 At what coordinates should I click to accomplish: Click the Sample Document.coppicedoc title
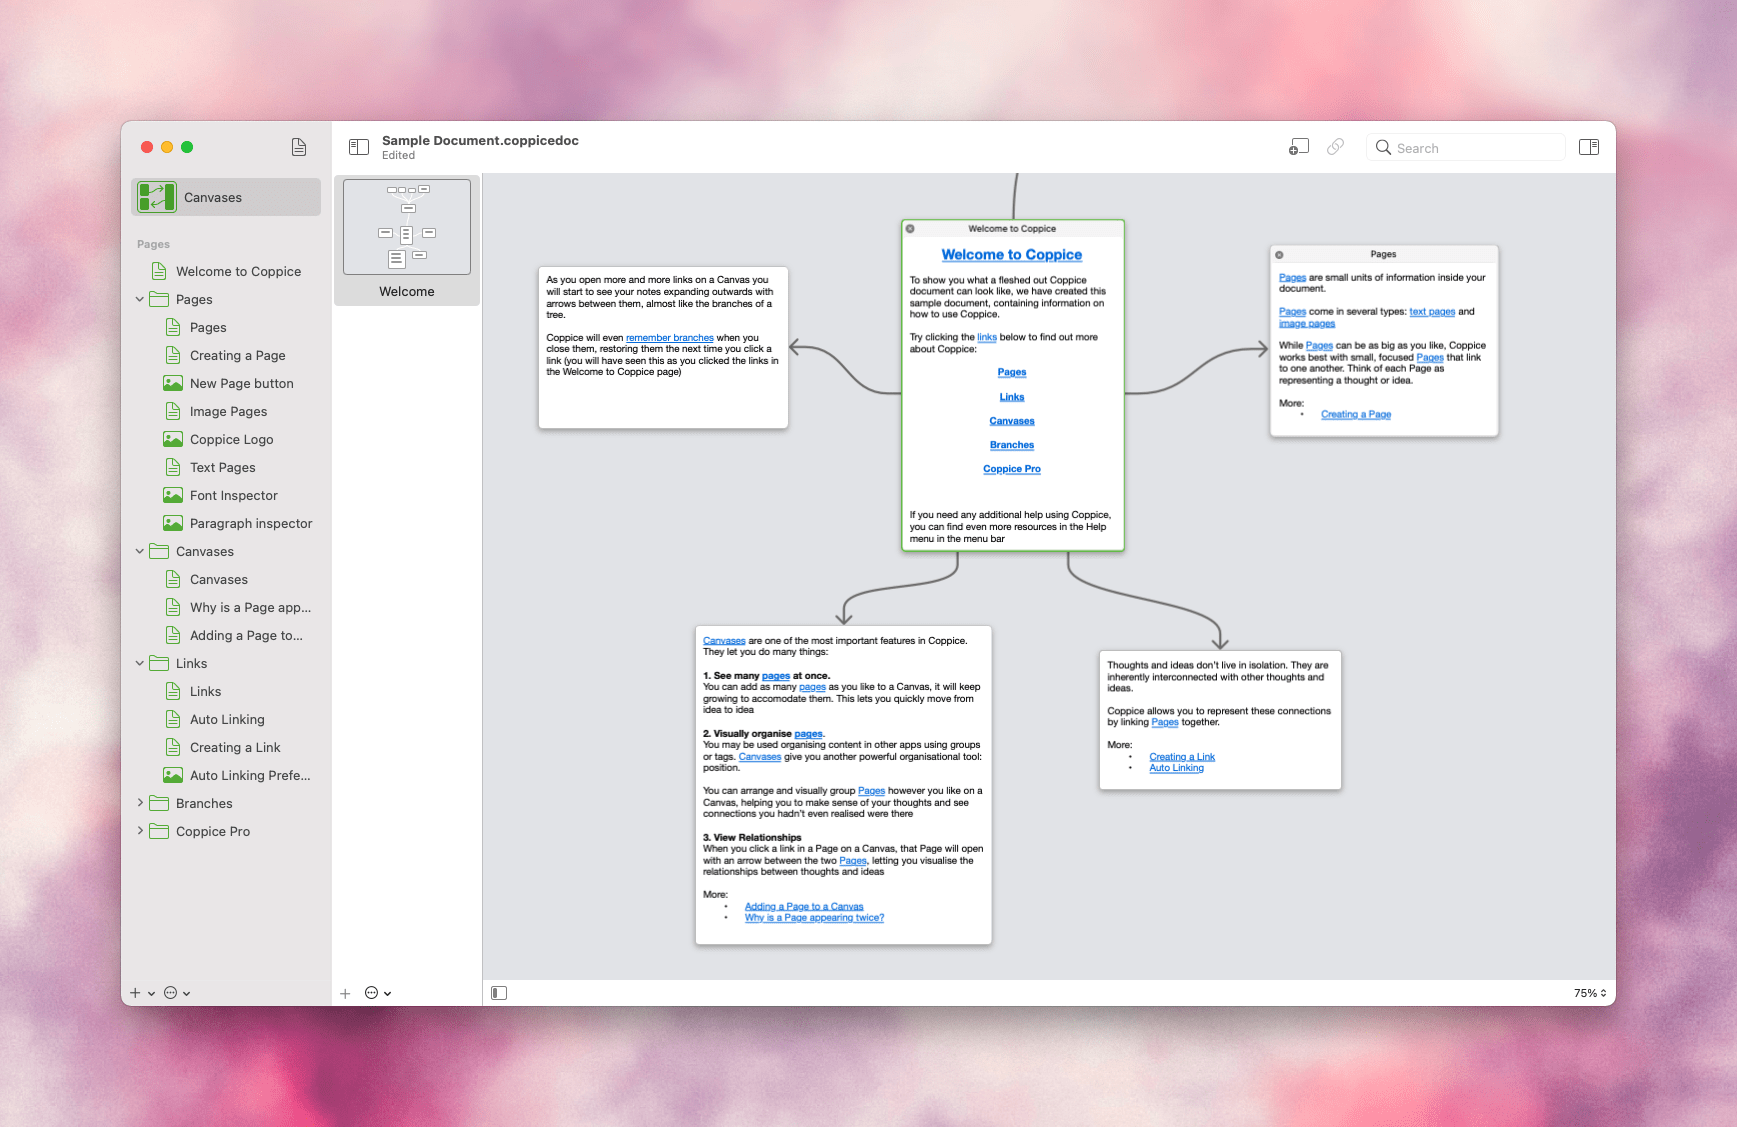point(480,140)
